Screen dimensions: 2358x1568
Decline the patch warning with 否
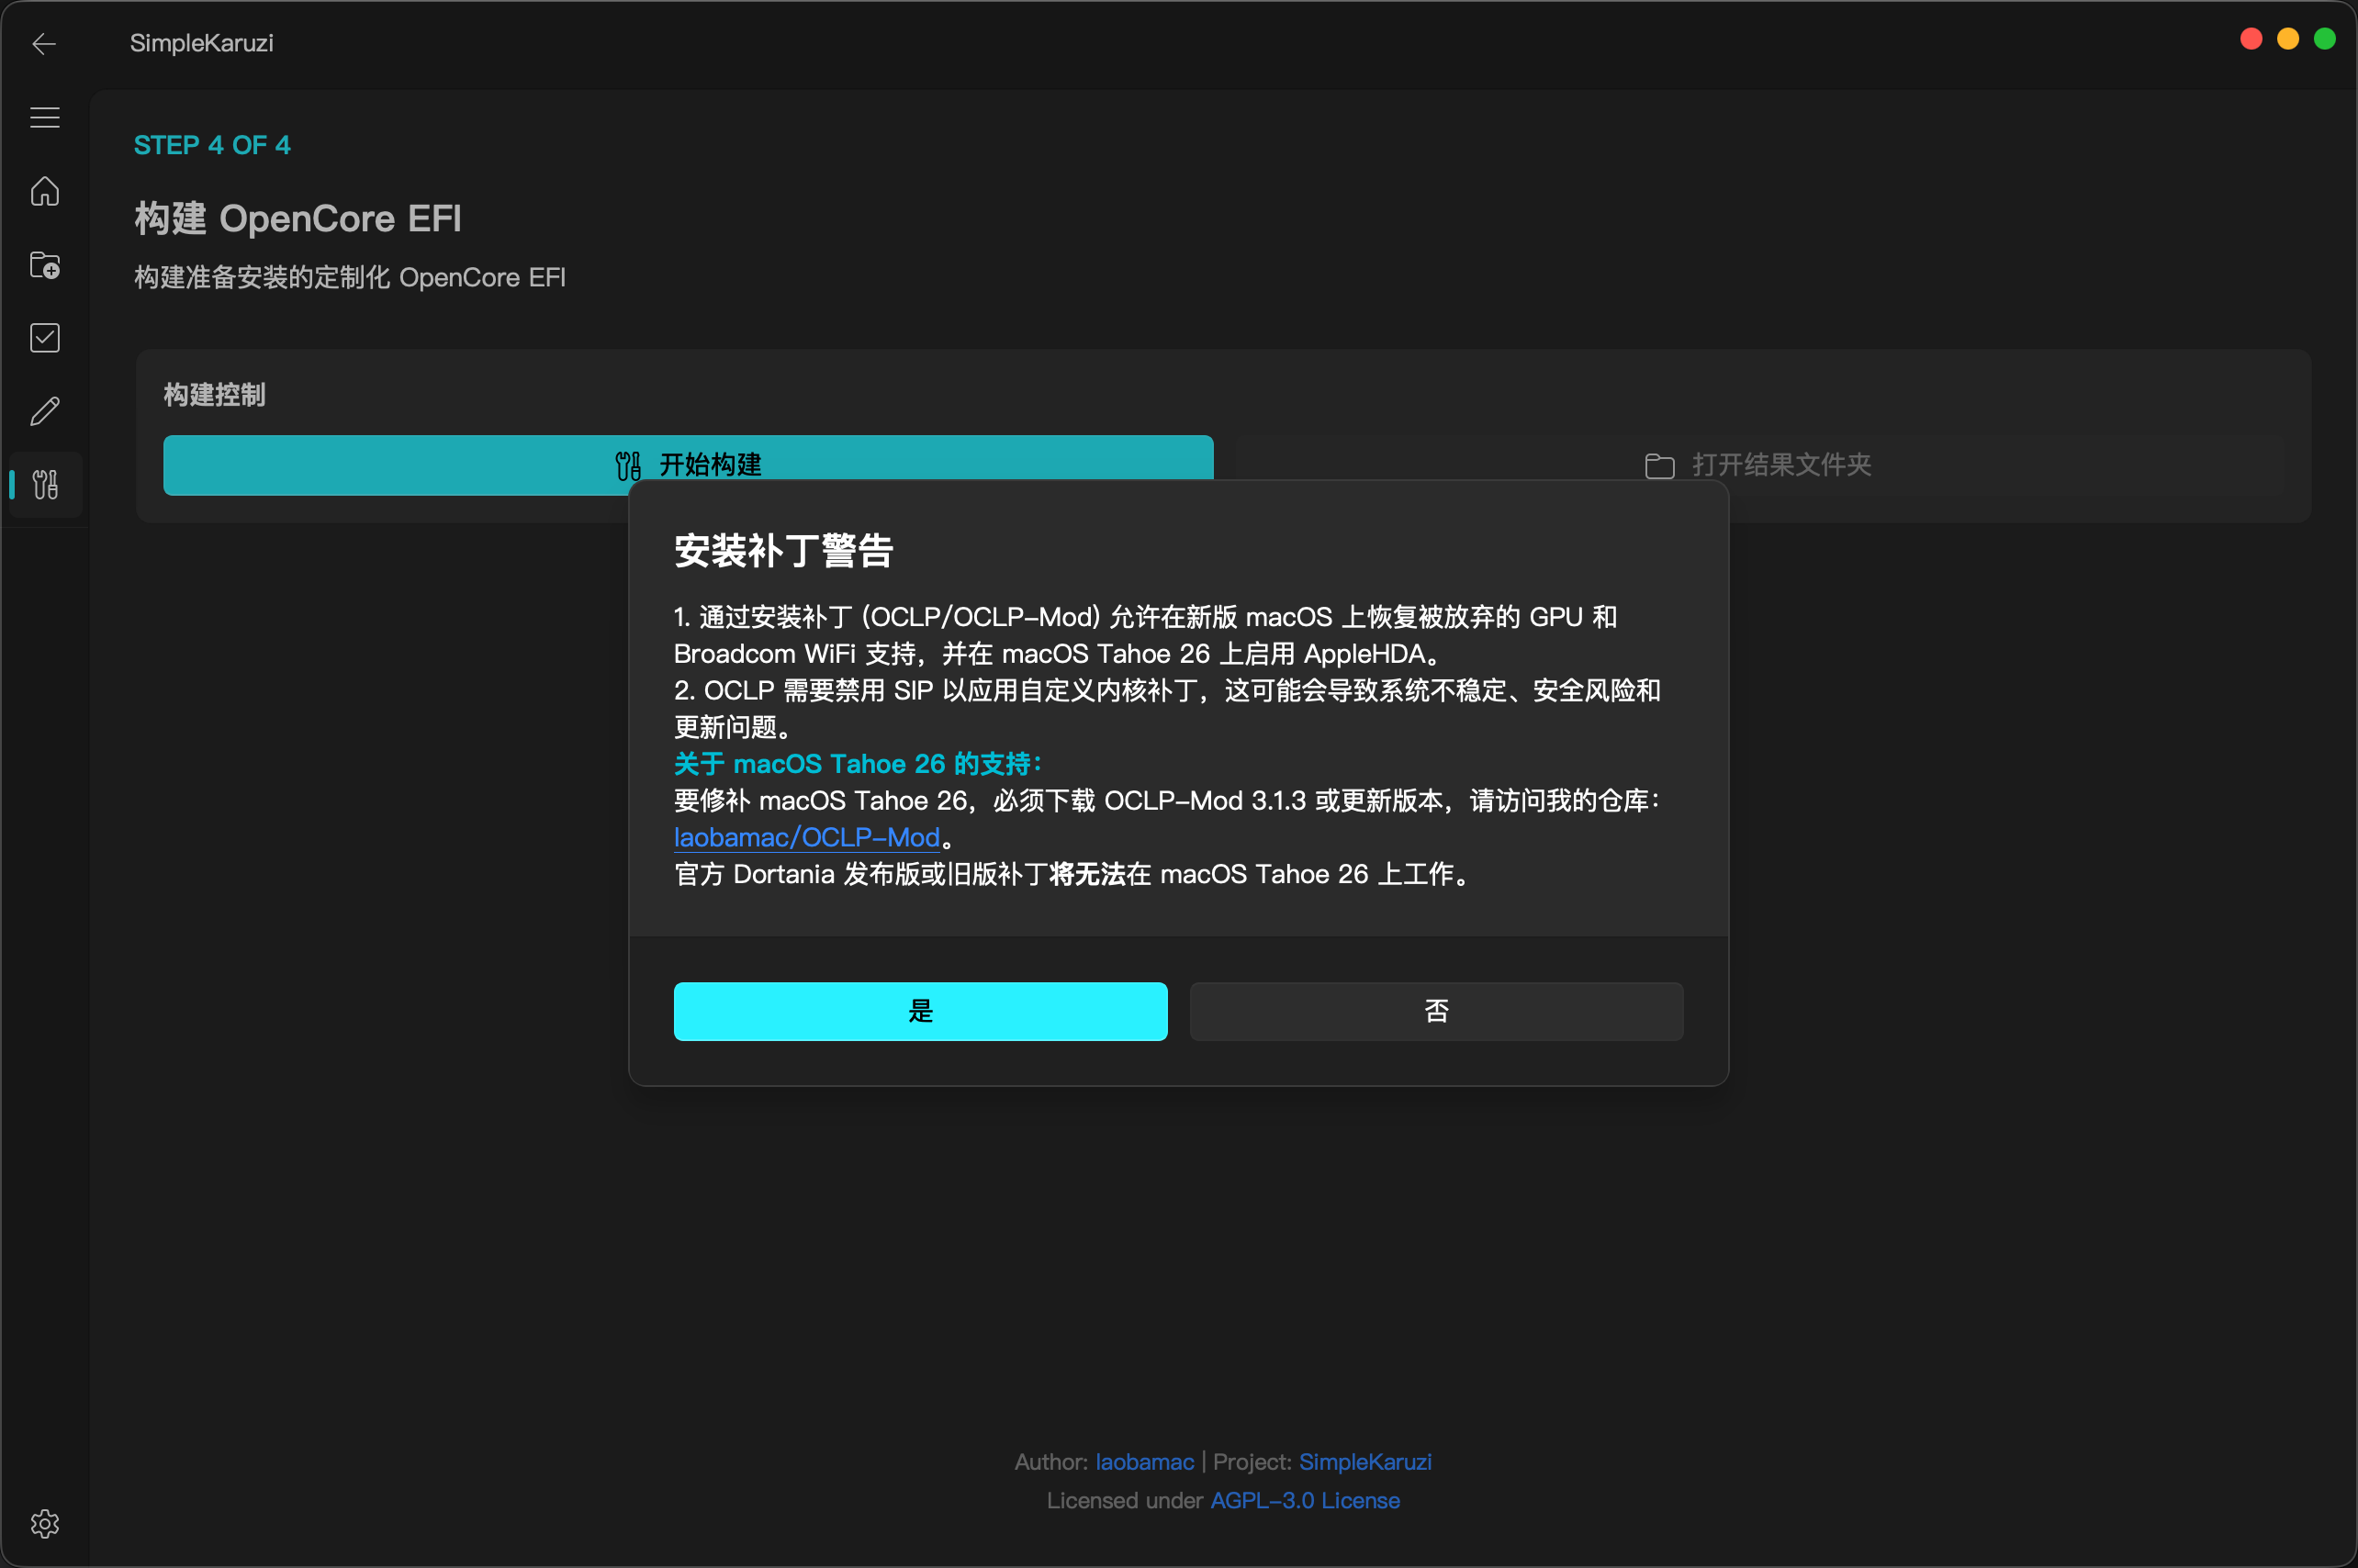[x=1434, y=1011]
